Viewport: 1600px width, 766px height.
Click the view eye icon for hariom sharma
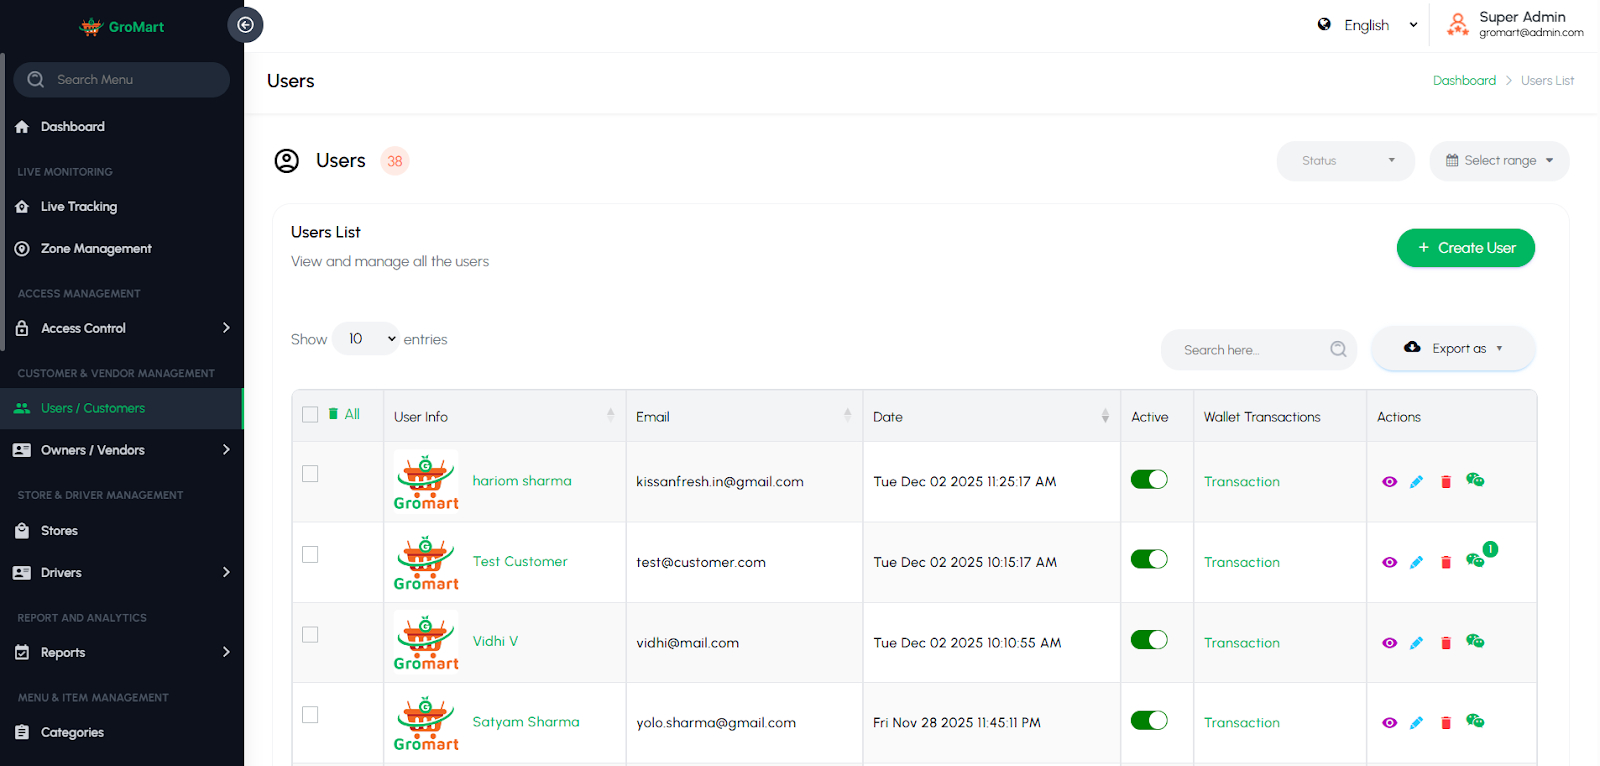tap(1389, 482)
